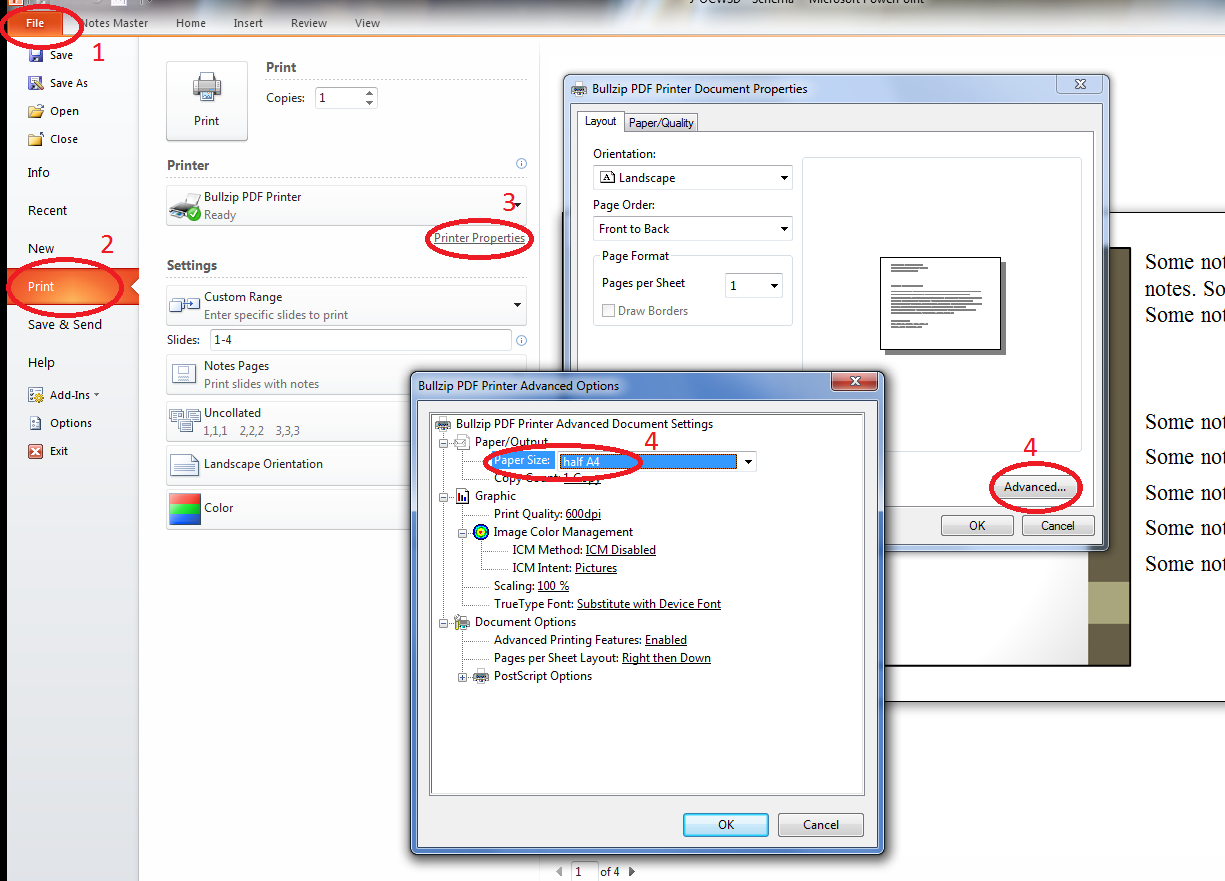Click the Slides range info icon

coord(521,340)
